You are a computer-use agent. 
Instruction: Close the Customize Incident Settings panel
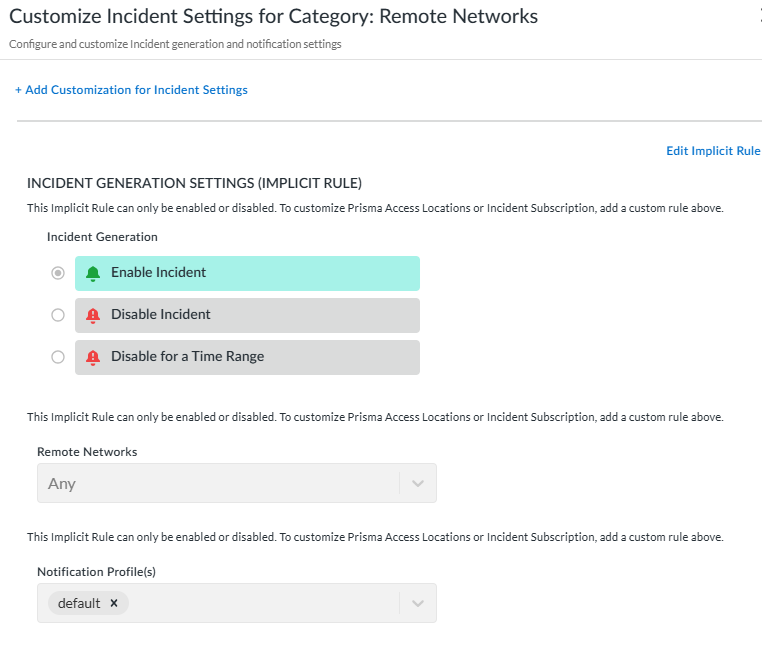coord(759,16)
